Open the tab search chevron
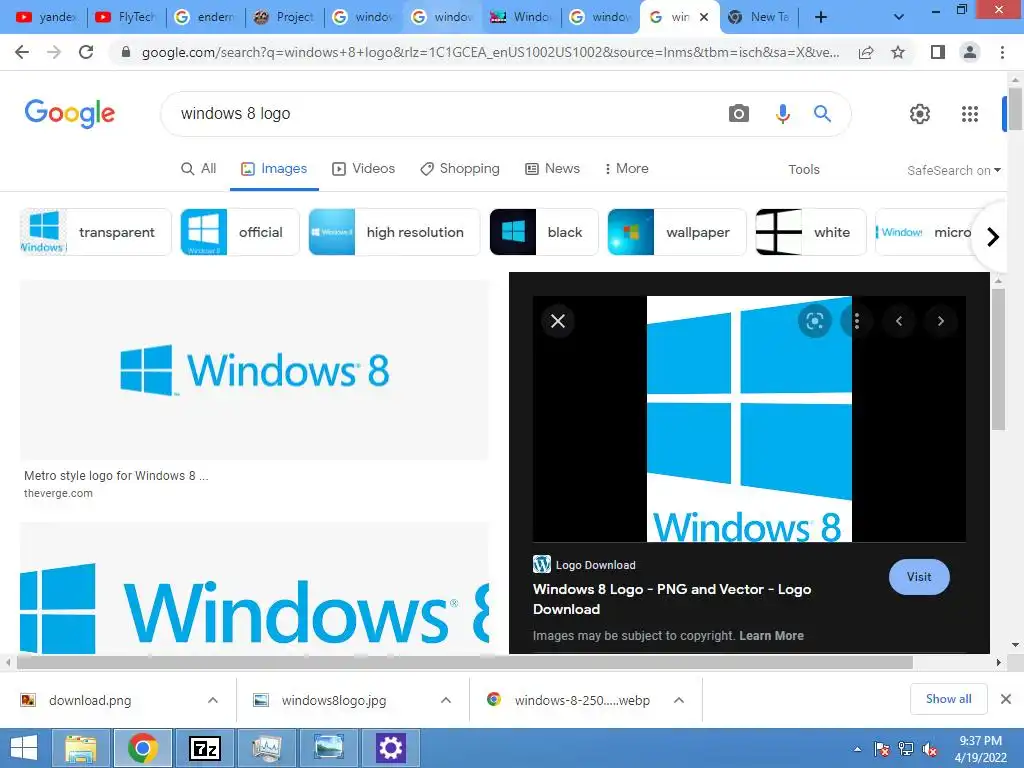Viewport: 1024px width, 768px height. point(899,17)
